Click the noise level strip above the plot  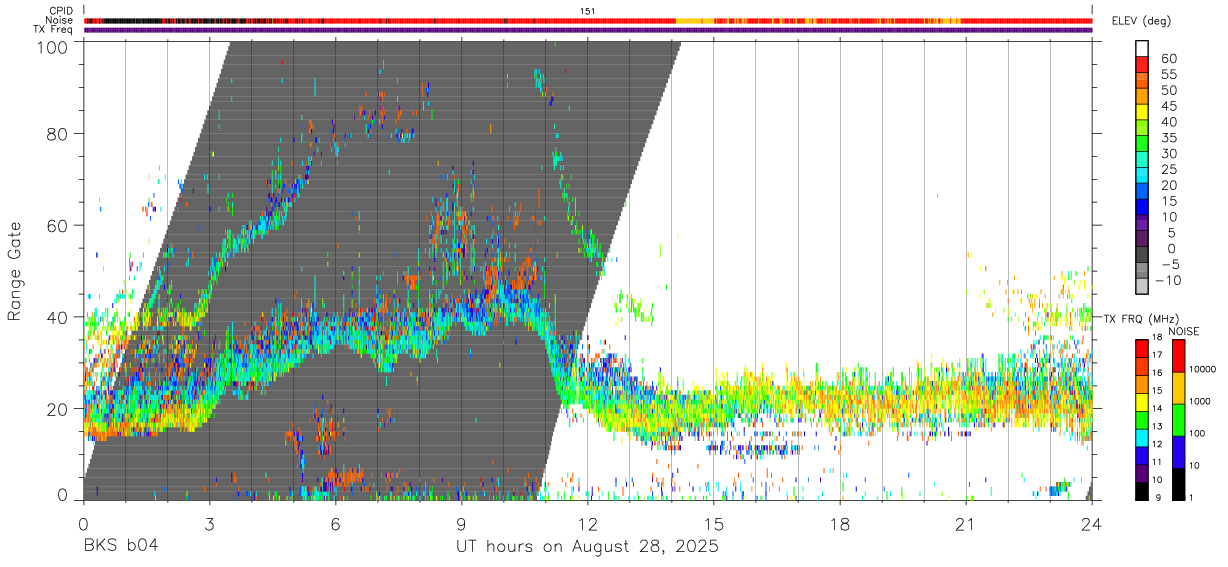pos(587,20)
